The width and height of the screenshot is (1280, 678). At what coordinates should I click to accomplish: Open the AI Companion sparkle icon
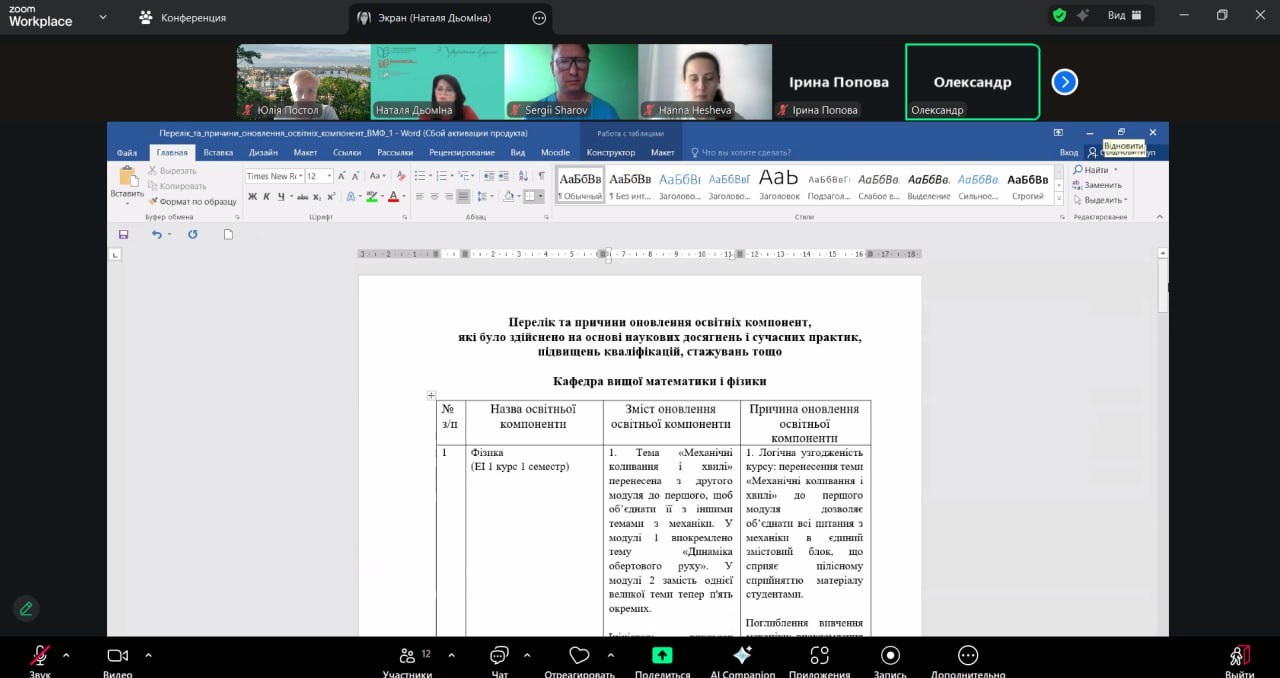click(x=742, y=656)
